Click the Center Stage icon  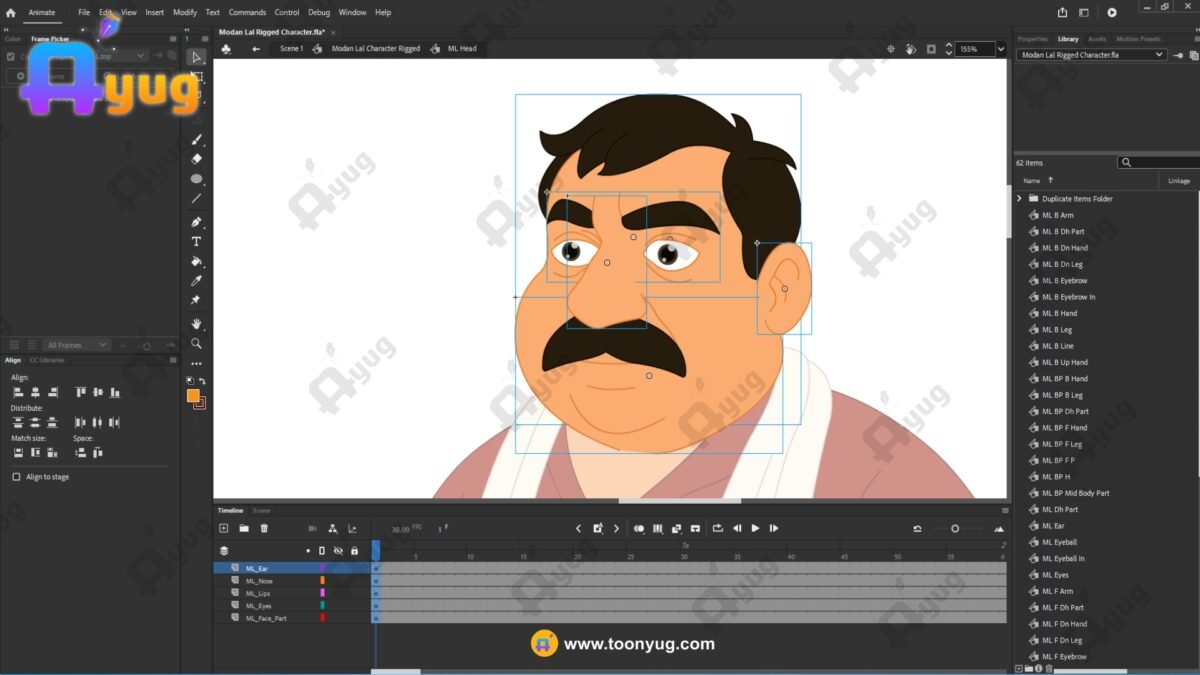point(891,48)
